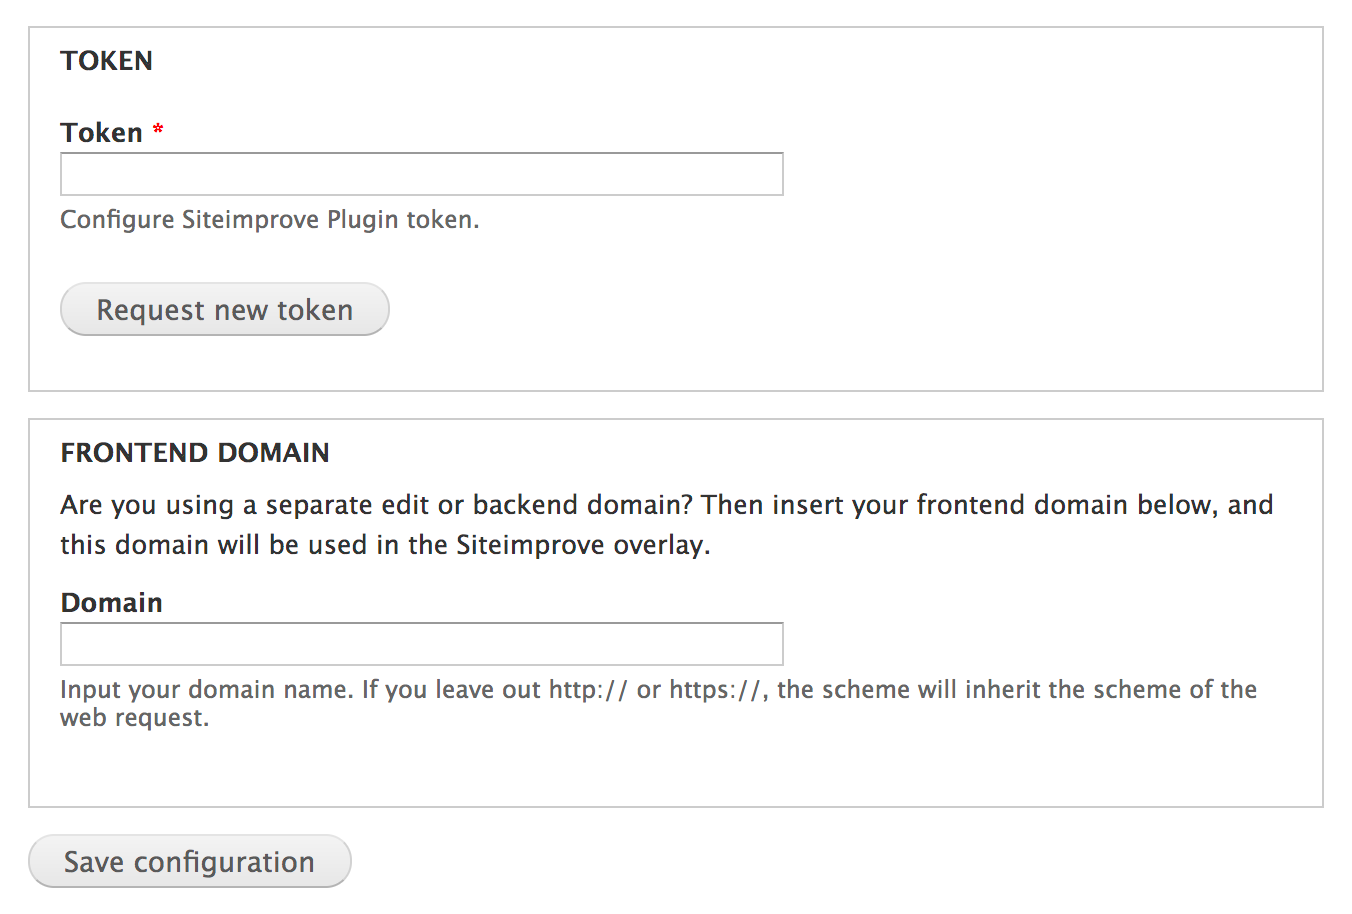Select the FRONTEND DOMAIN section heading
Image resolution: width=1352 pixels, height=914 pixels.
(x=195, y=453)
